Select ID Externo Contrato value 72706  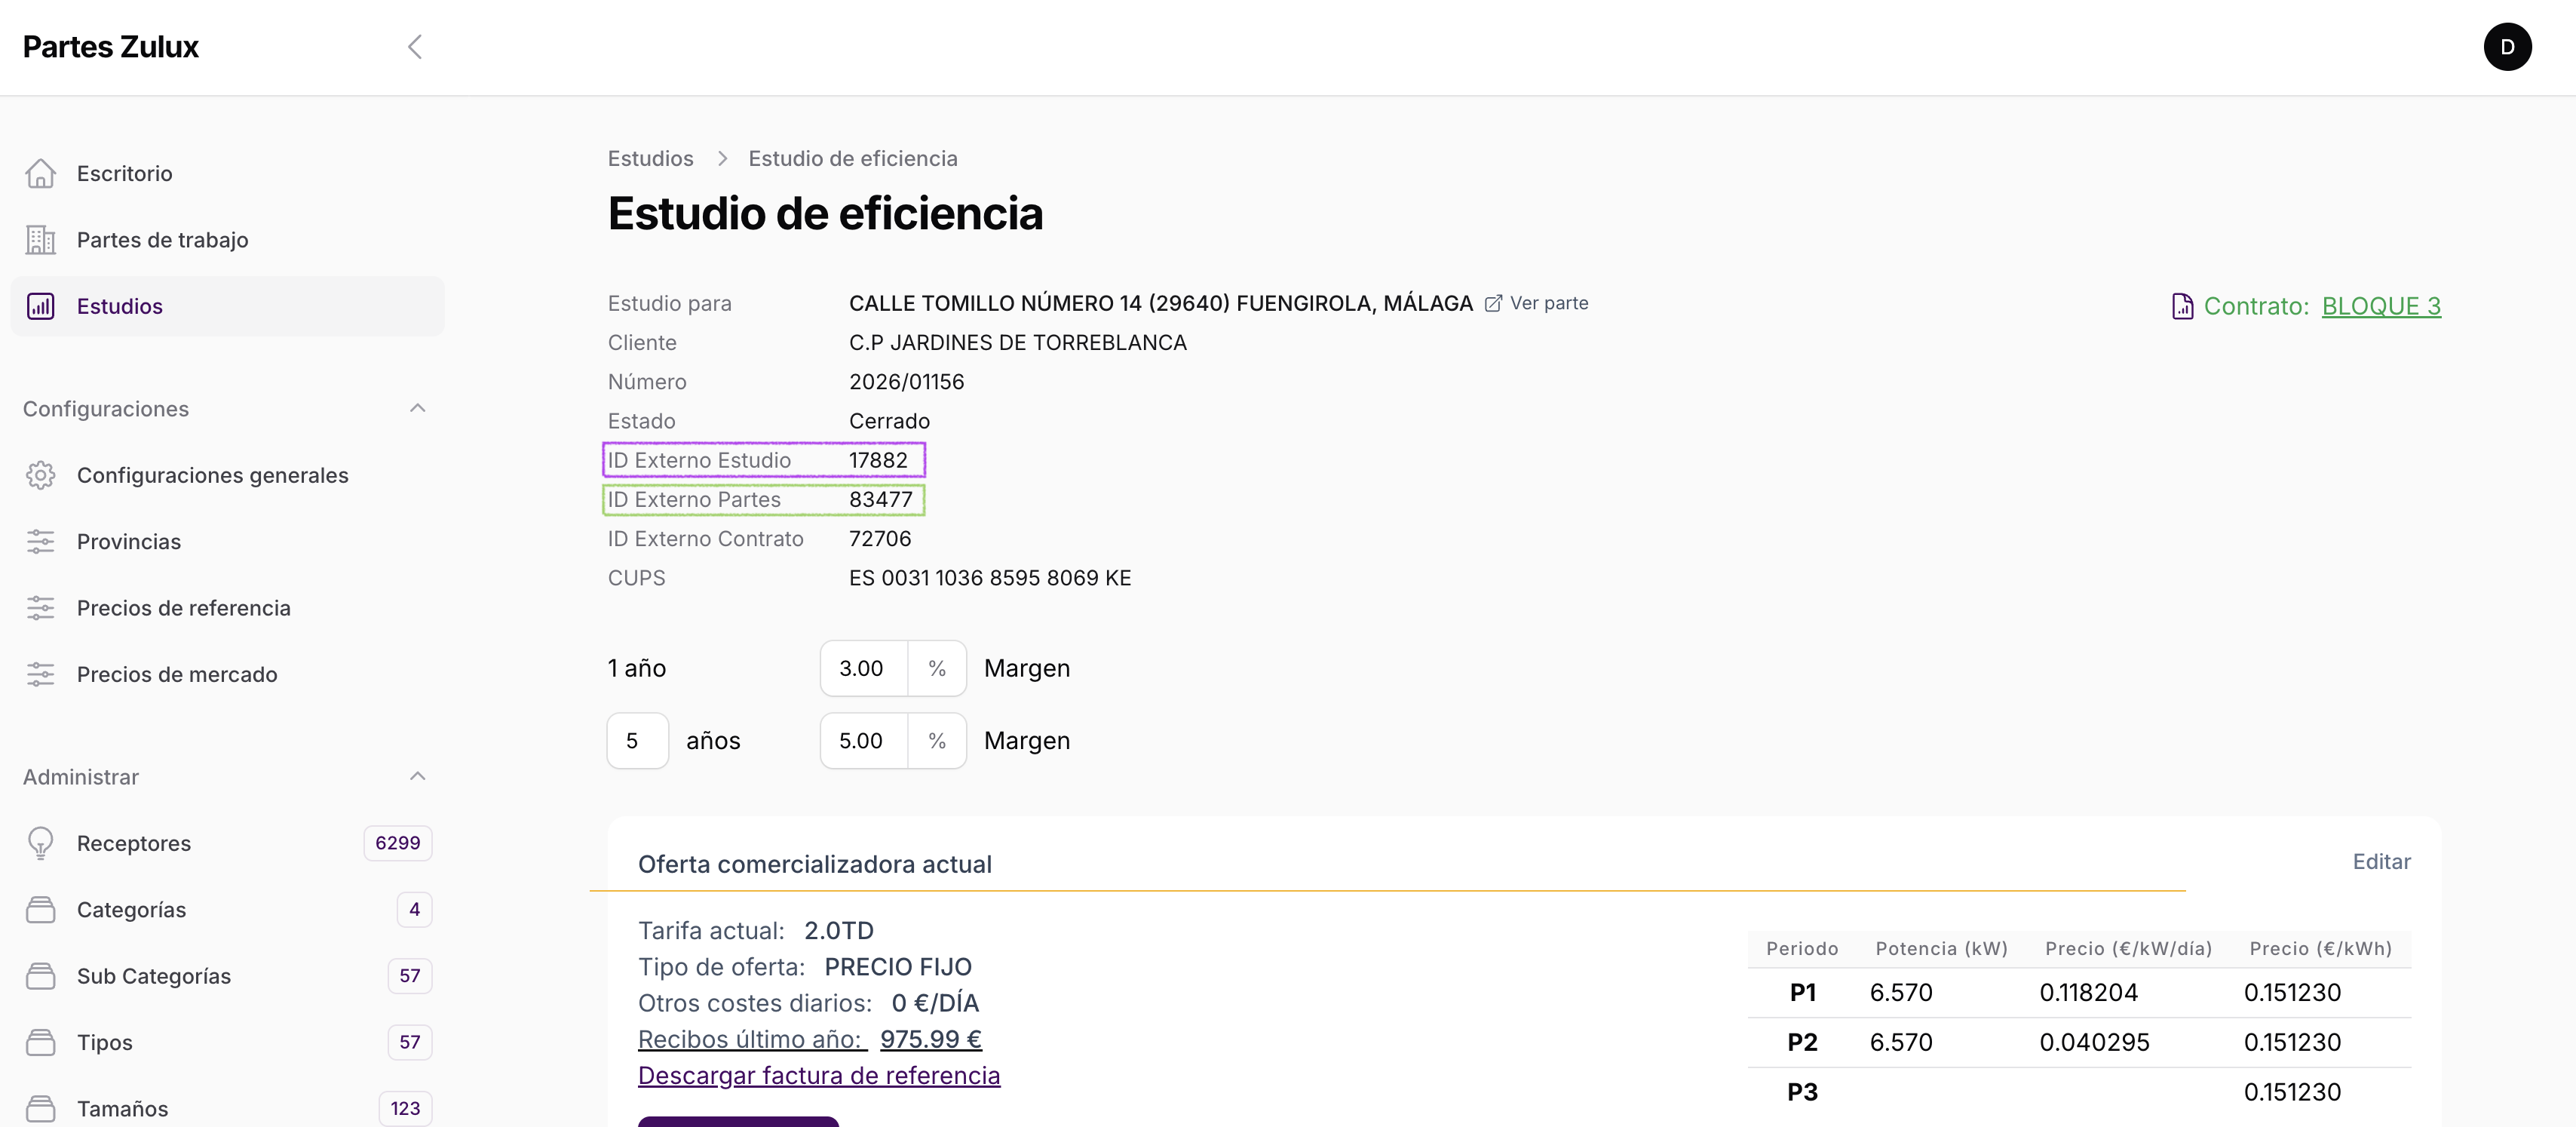[880, 538]
